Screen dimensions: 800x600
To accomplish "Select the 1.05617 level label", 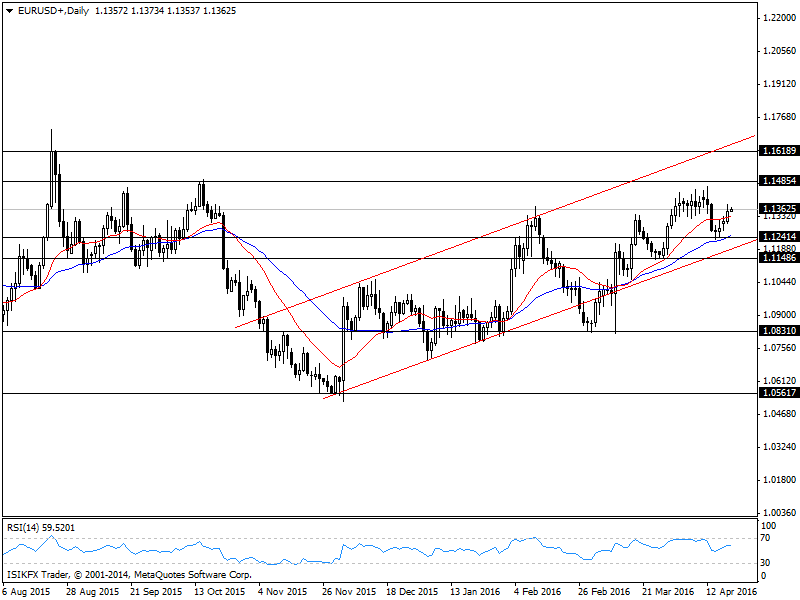I will coord(779,392).
